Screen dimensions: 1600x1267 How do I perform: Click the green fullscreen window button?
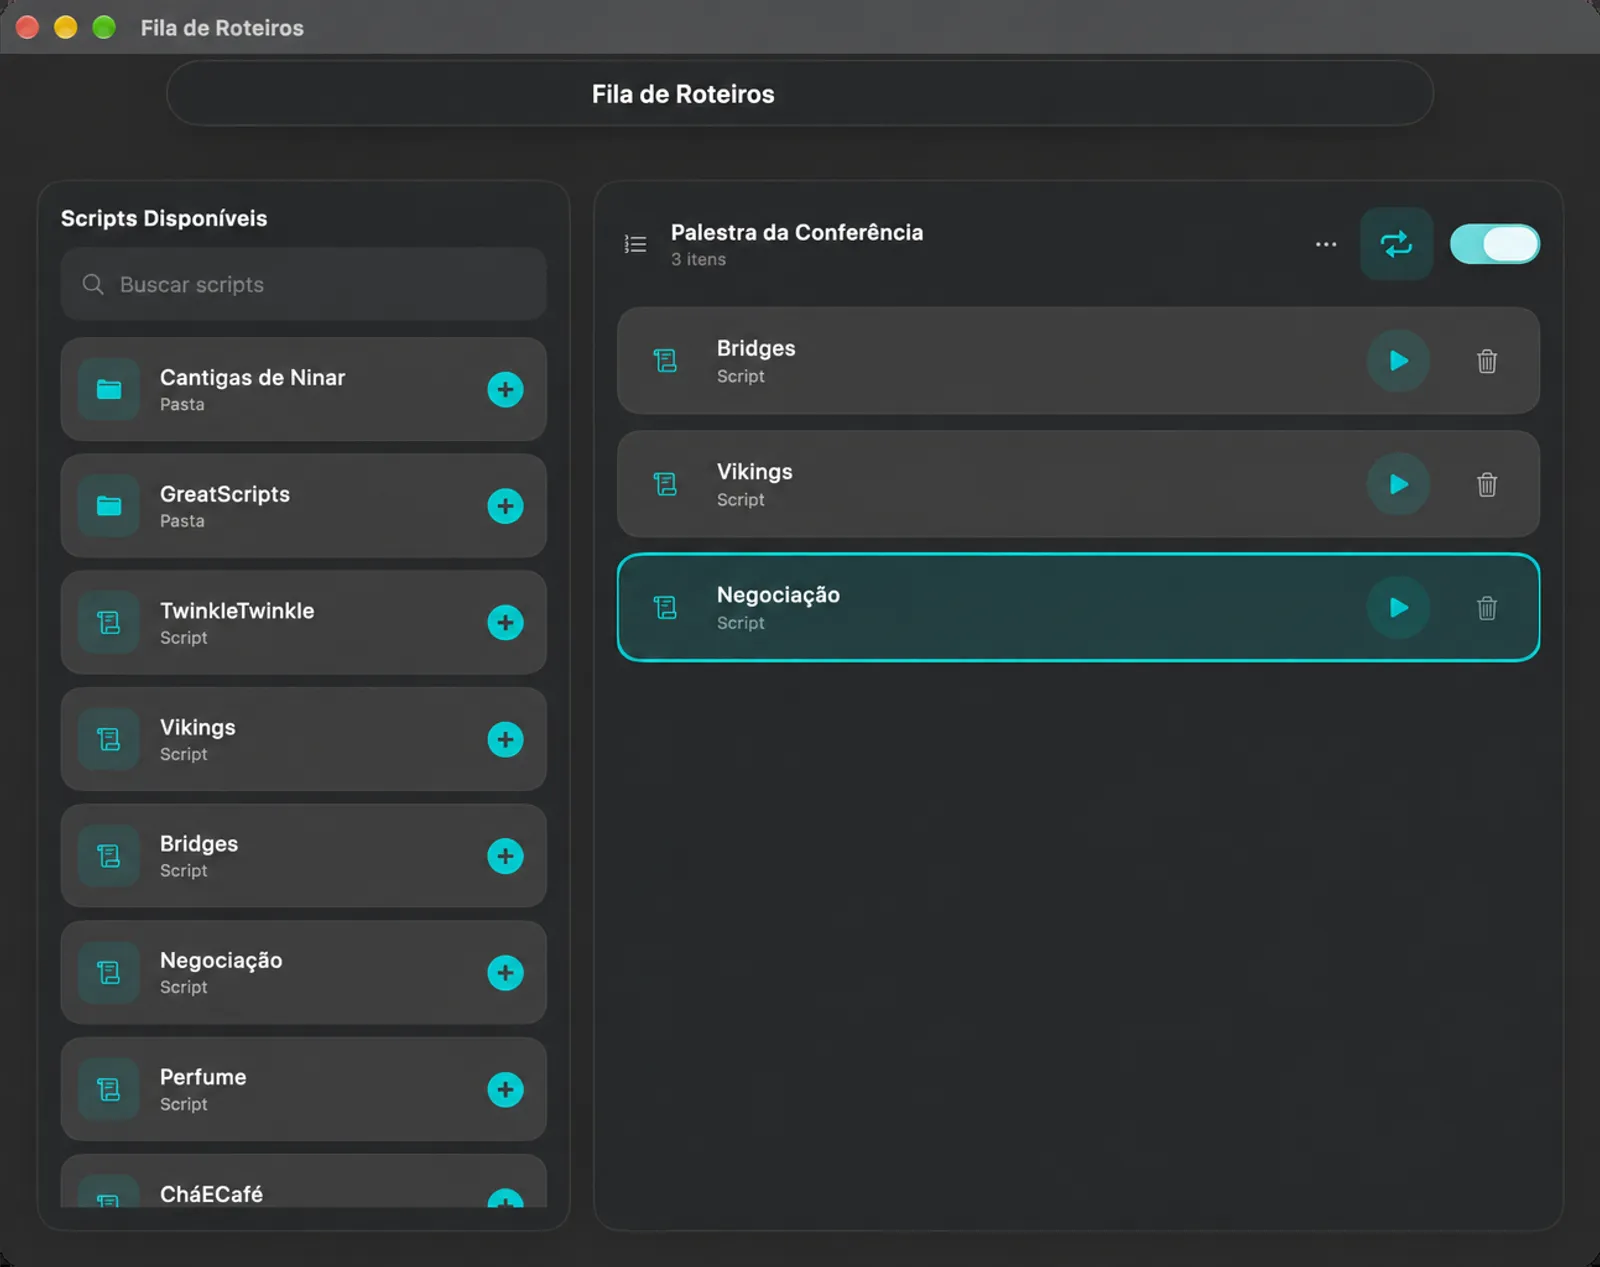tap(104, 27)
